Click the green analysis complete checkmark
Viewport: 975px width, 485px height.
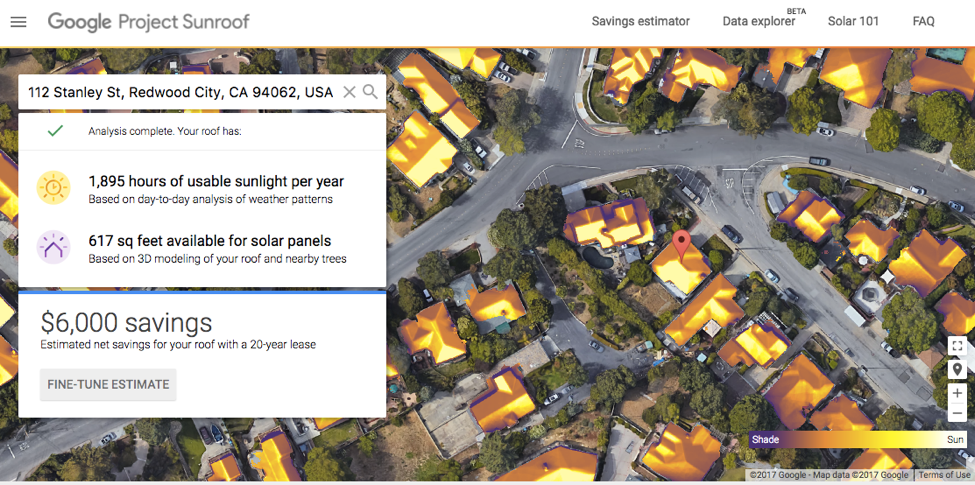click(x=55, y=131)
